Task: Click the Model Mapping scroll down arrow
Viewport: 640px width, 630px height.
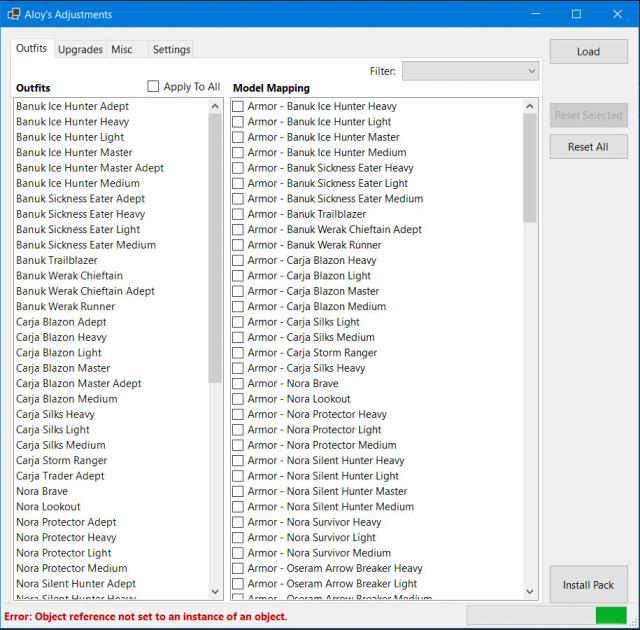Action: [530, 591]
